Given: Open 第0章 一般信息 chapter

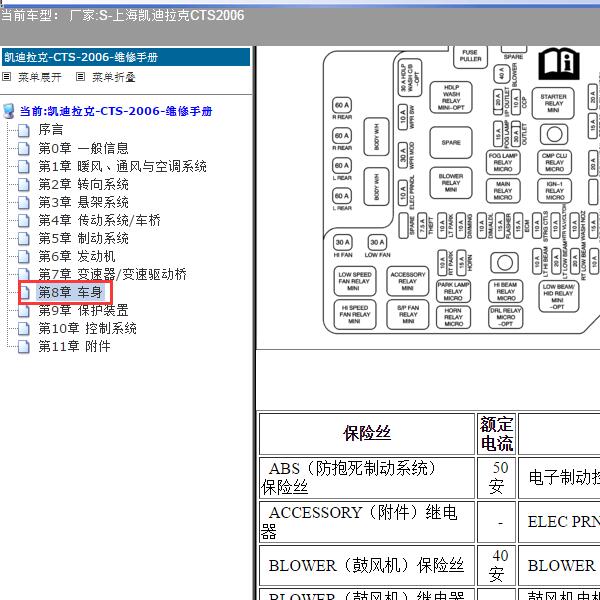Looking at the screenshot, I should point(83,148).
